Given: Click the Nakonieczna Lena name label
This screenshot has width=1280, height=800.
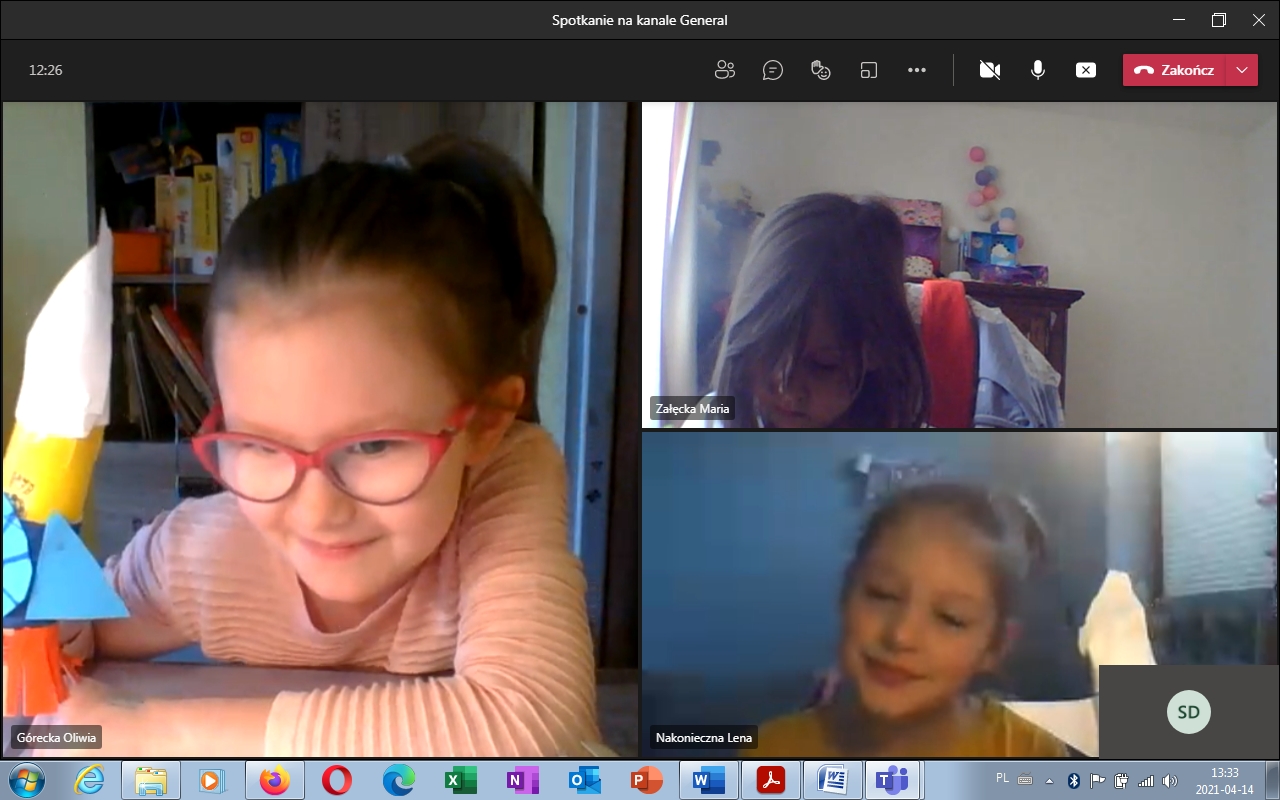Looking at the screenshot, I should [703, 738].
